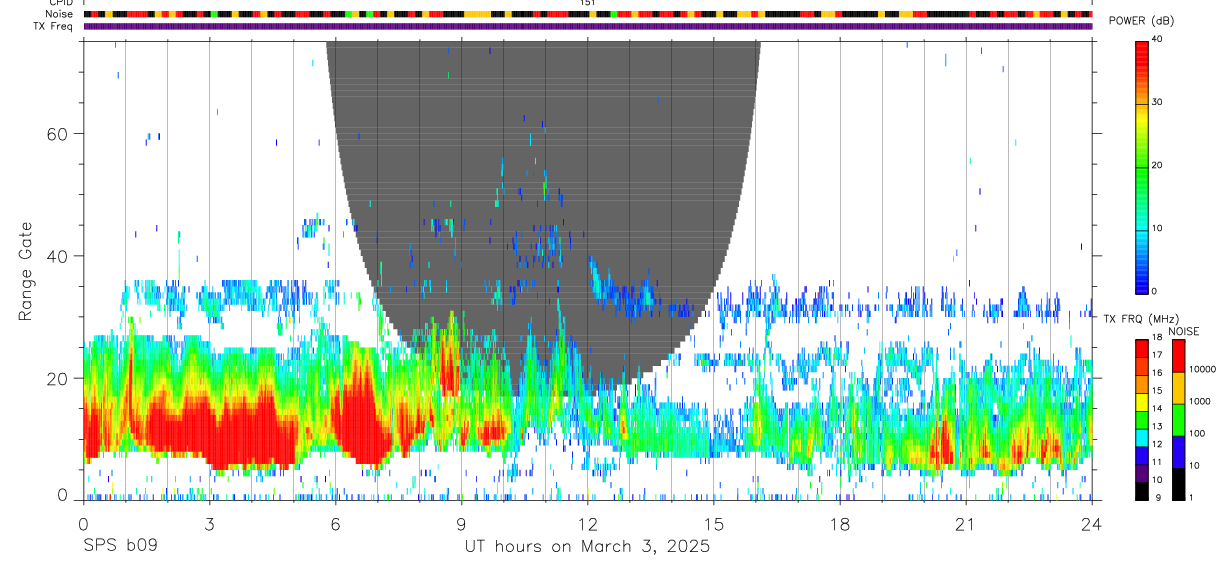Pick the blue segment of the NOISE legend

[x=1178, y=450]
